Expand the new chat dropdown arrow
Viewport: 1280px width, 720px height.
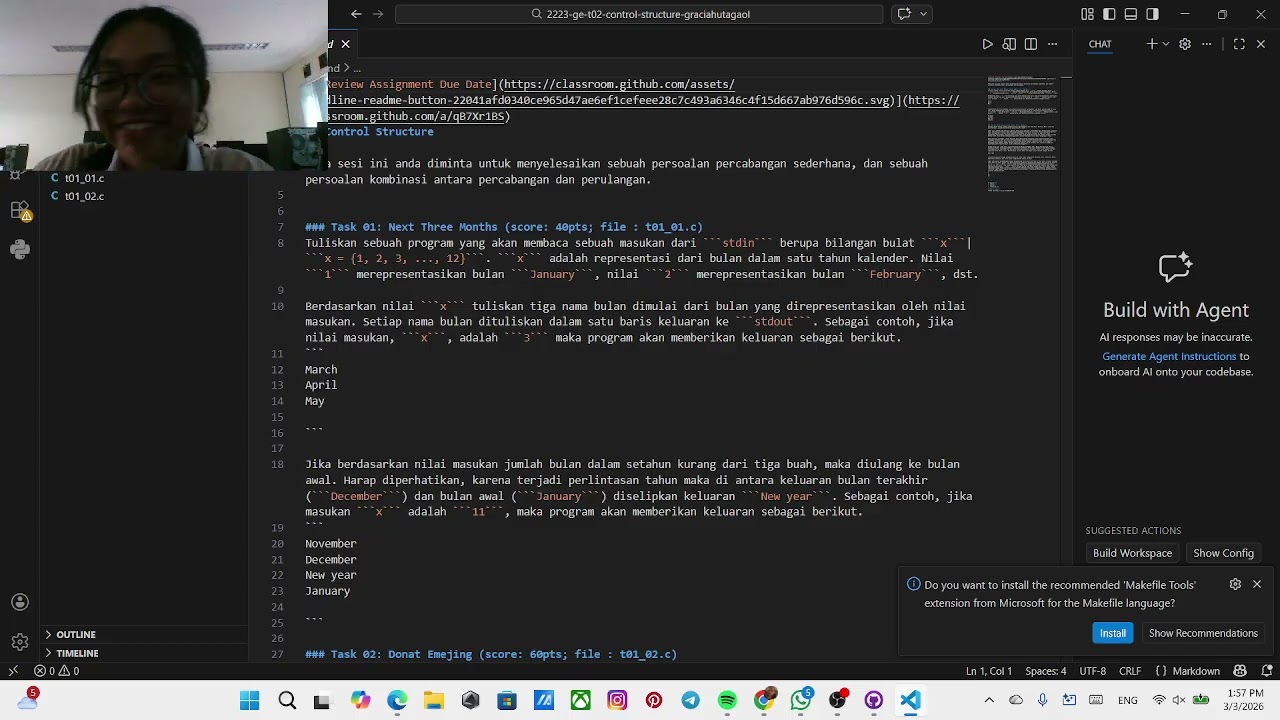point(1165,44)
